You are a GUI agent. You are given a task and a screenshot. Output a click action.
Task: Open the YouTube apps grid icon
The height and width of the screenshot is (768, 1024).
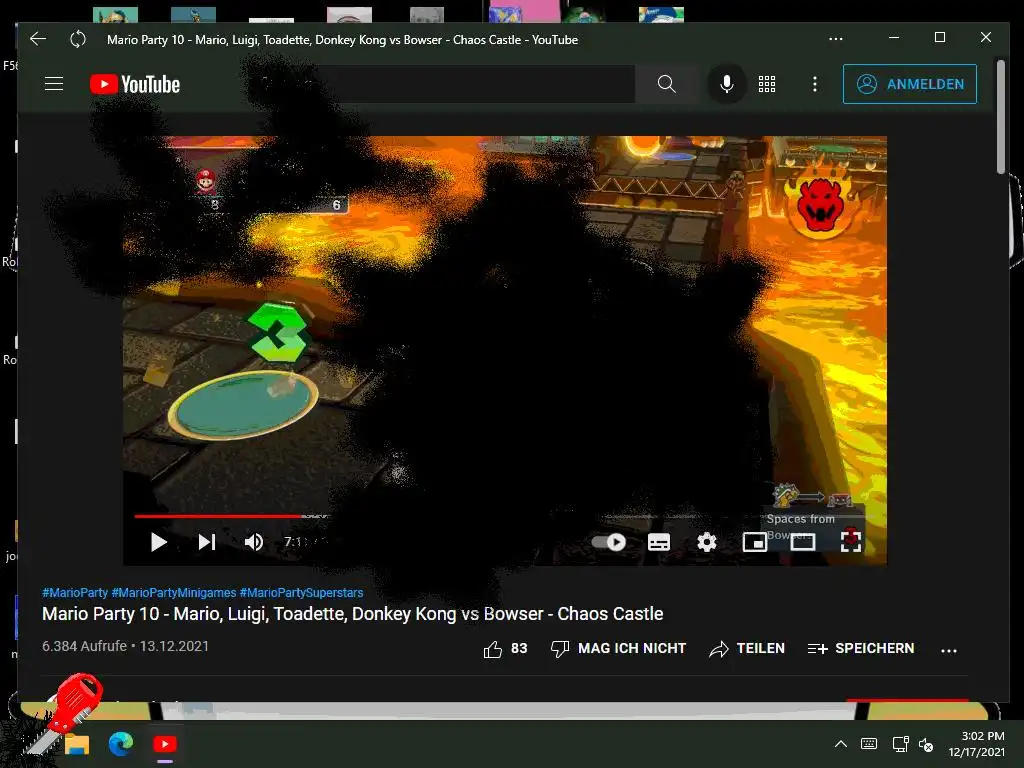(x=767, y=84)
